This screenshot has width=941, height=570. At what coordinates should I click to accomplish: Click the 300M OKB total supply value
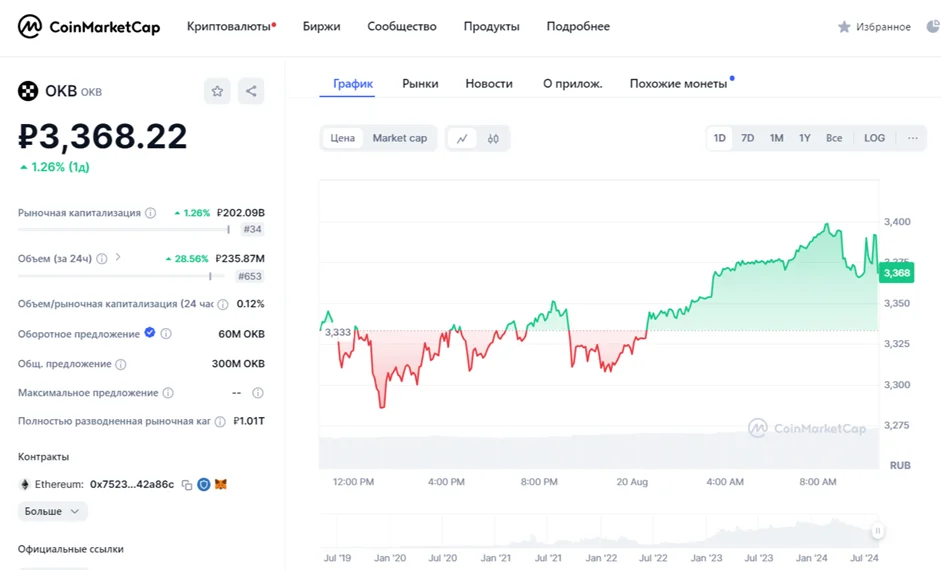click(238, 364)
